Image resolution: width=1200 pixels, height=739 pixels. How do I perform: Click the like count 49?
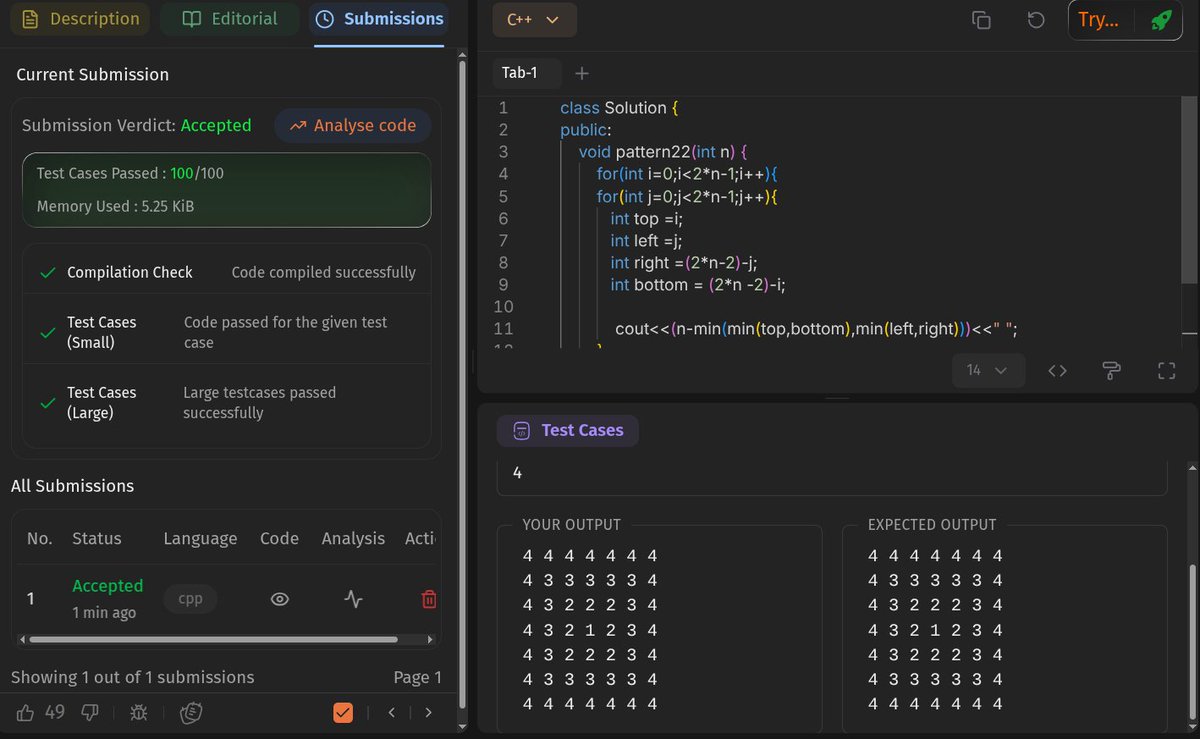(x=55, y=712)
